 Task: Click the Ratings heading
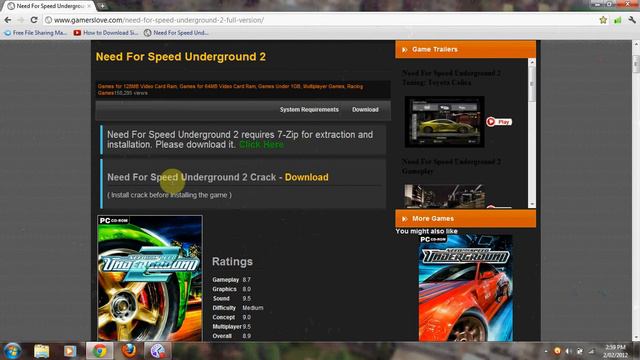(232, 262)
